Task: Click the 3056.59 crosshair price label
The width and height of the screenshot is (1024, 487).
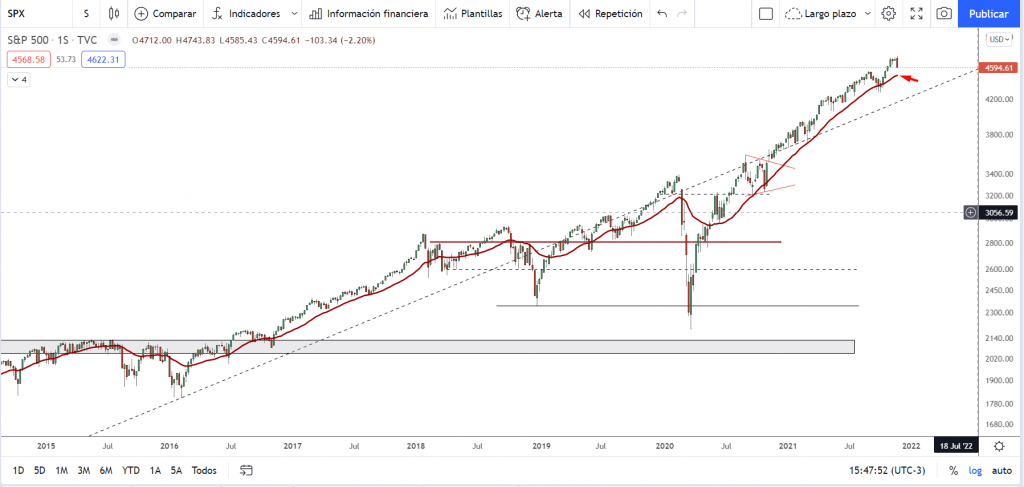Action: pyautogui.click(x=999, y=212)
